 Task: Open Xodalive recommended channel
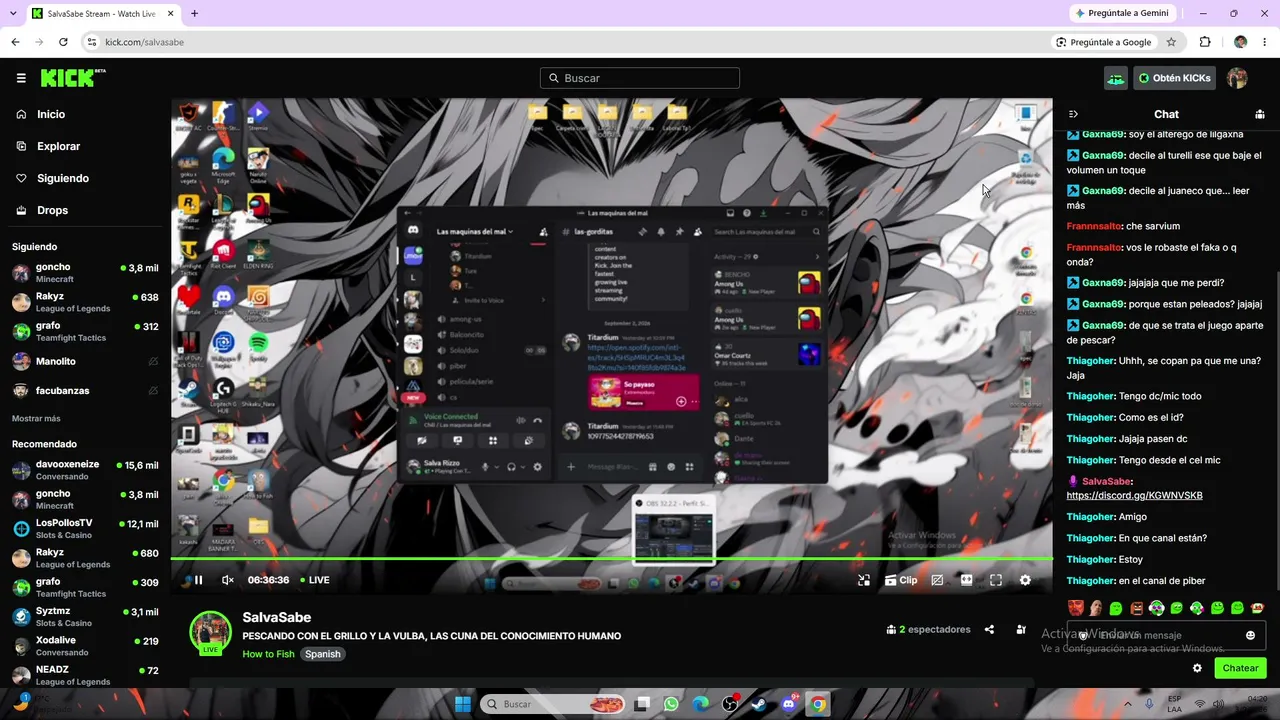tap(85, 646)
